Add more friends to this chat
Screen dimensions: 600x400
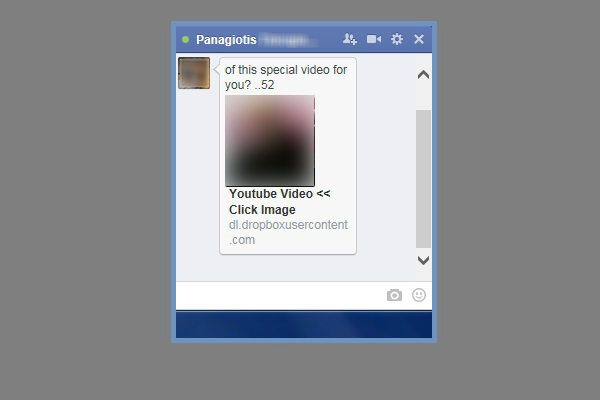[350, 39]
